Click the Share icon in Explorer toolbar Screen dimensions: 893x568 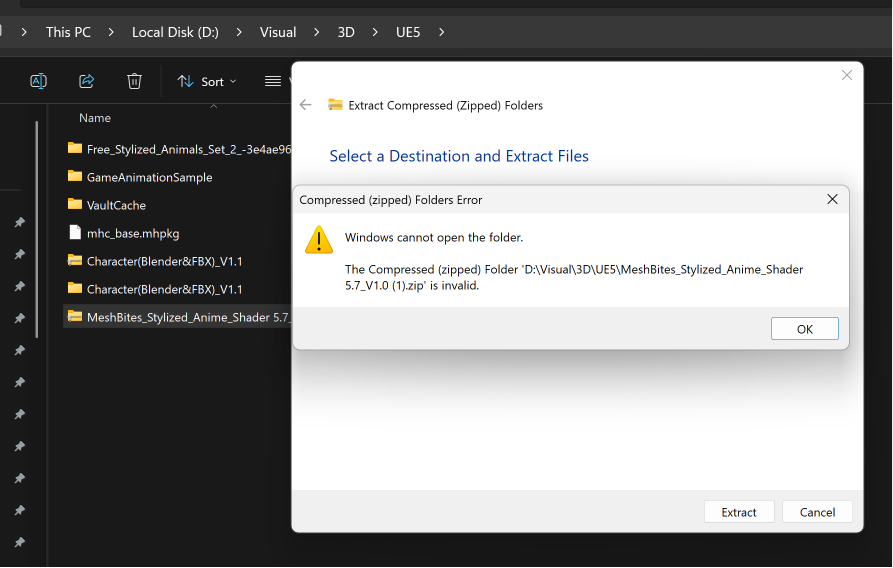86,81
